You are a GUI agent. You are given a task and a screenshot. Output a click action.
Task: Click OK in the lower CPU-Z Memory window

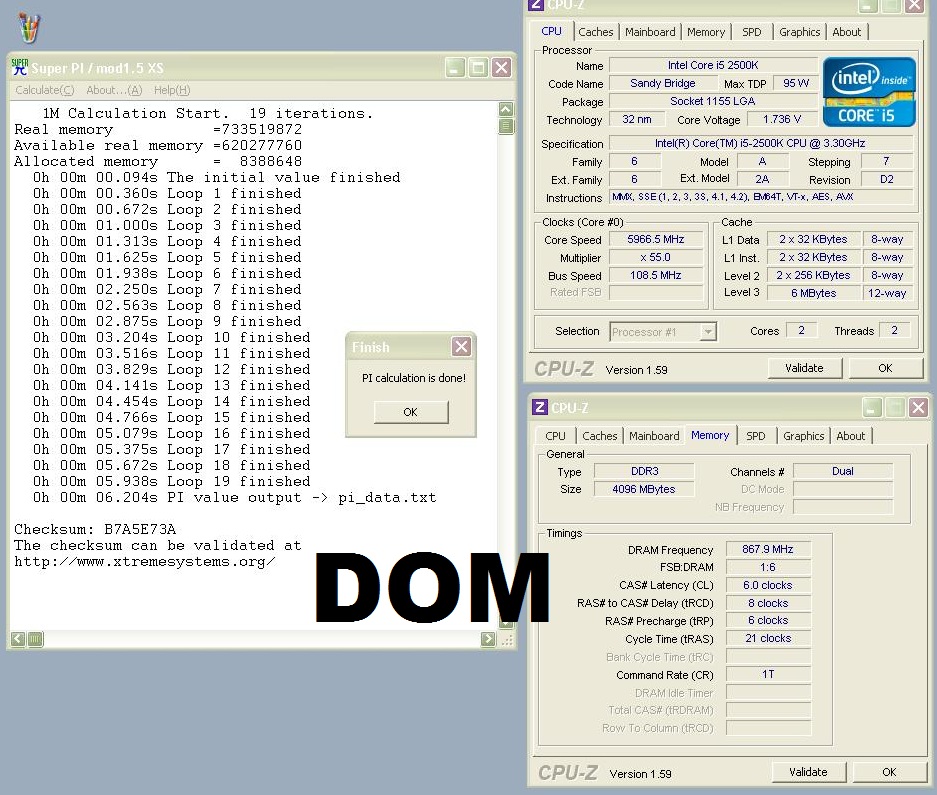click(x=889, y=772)
